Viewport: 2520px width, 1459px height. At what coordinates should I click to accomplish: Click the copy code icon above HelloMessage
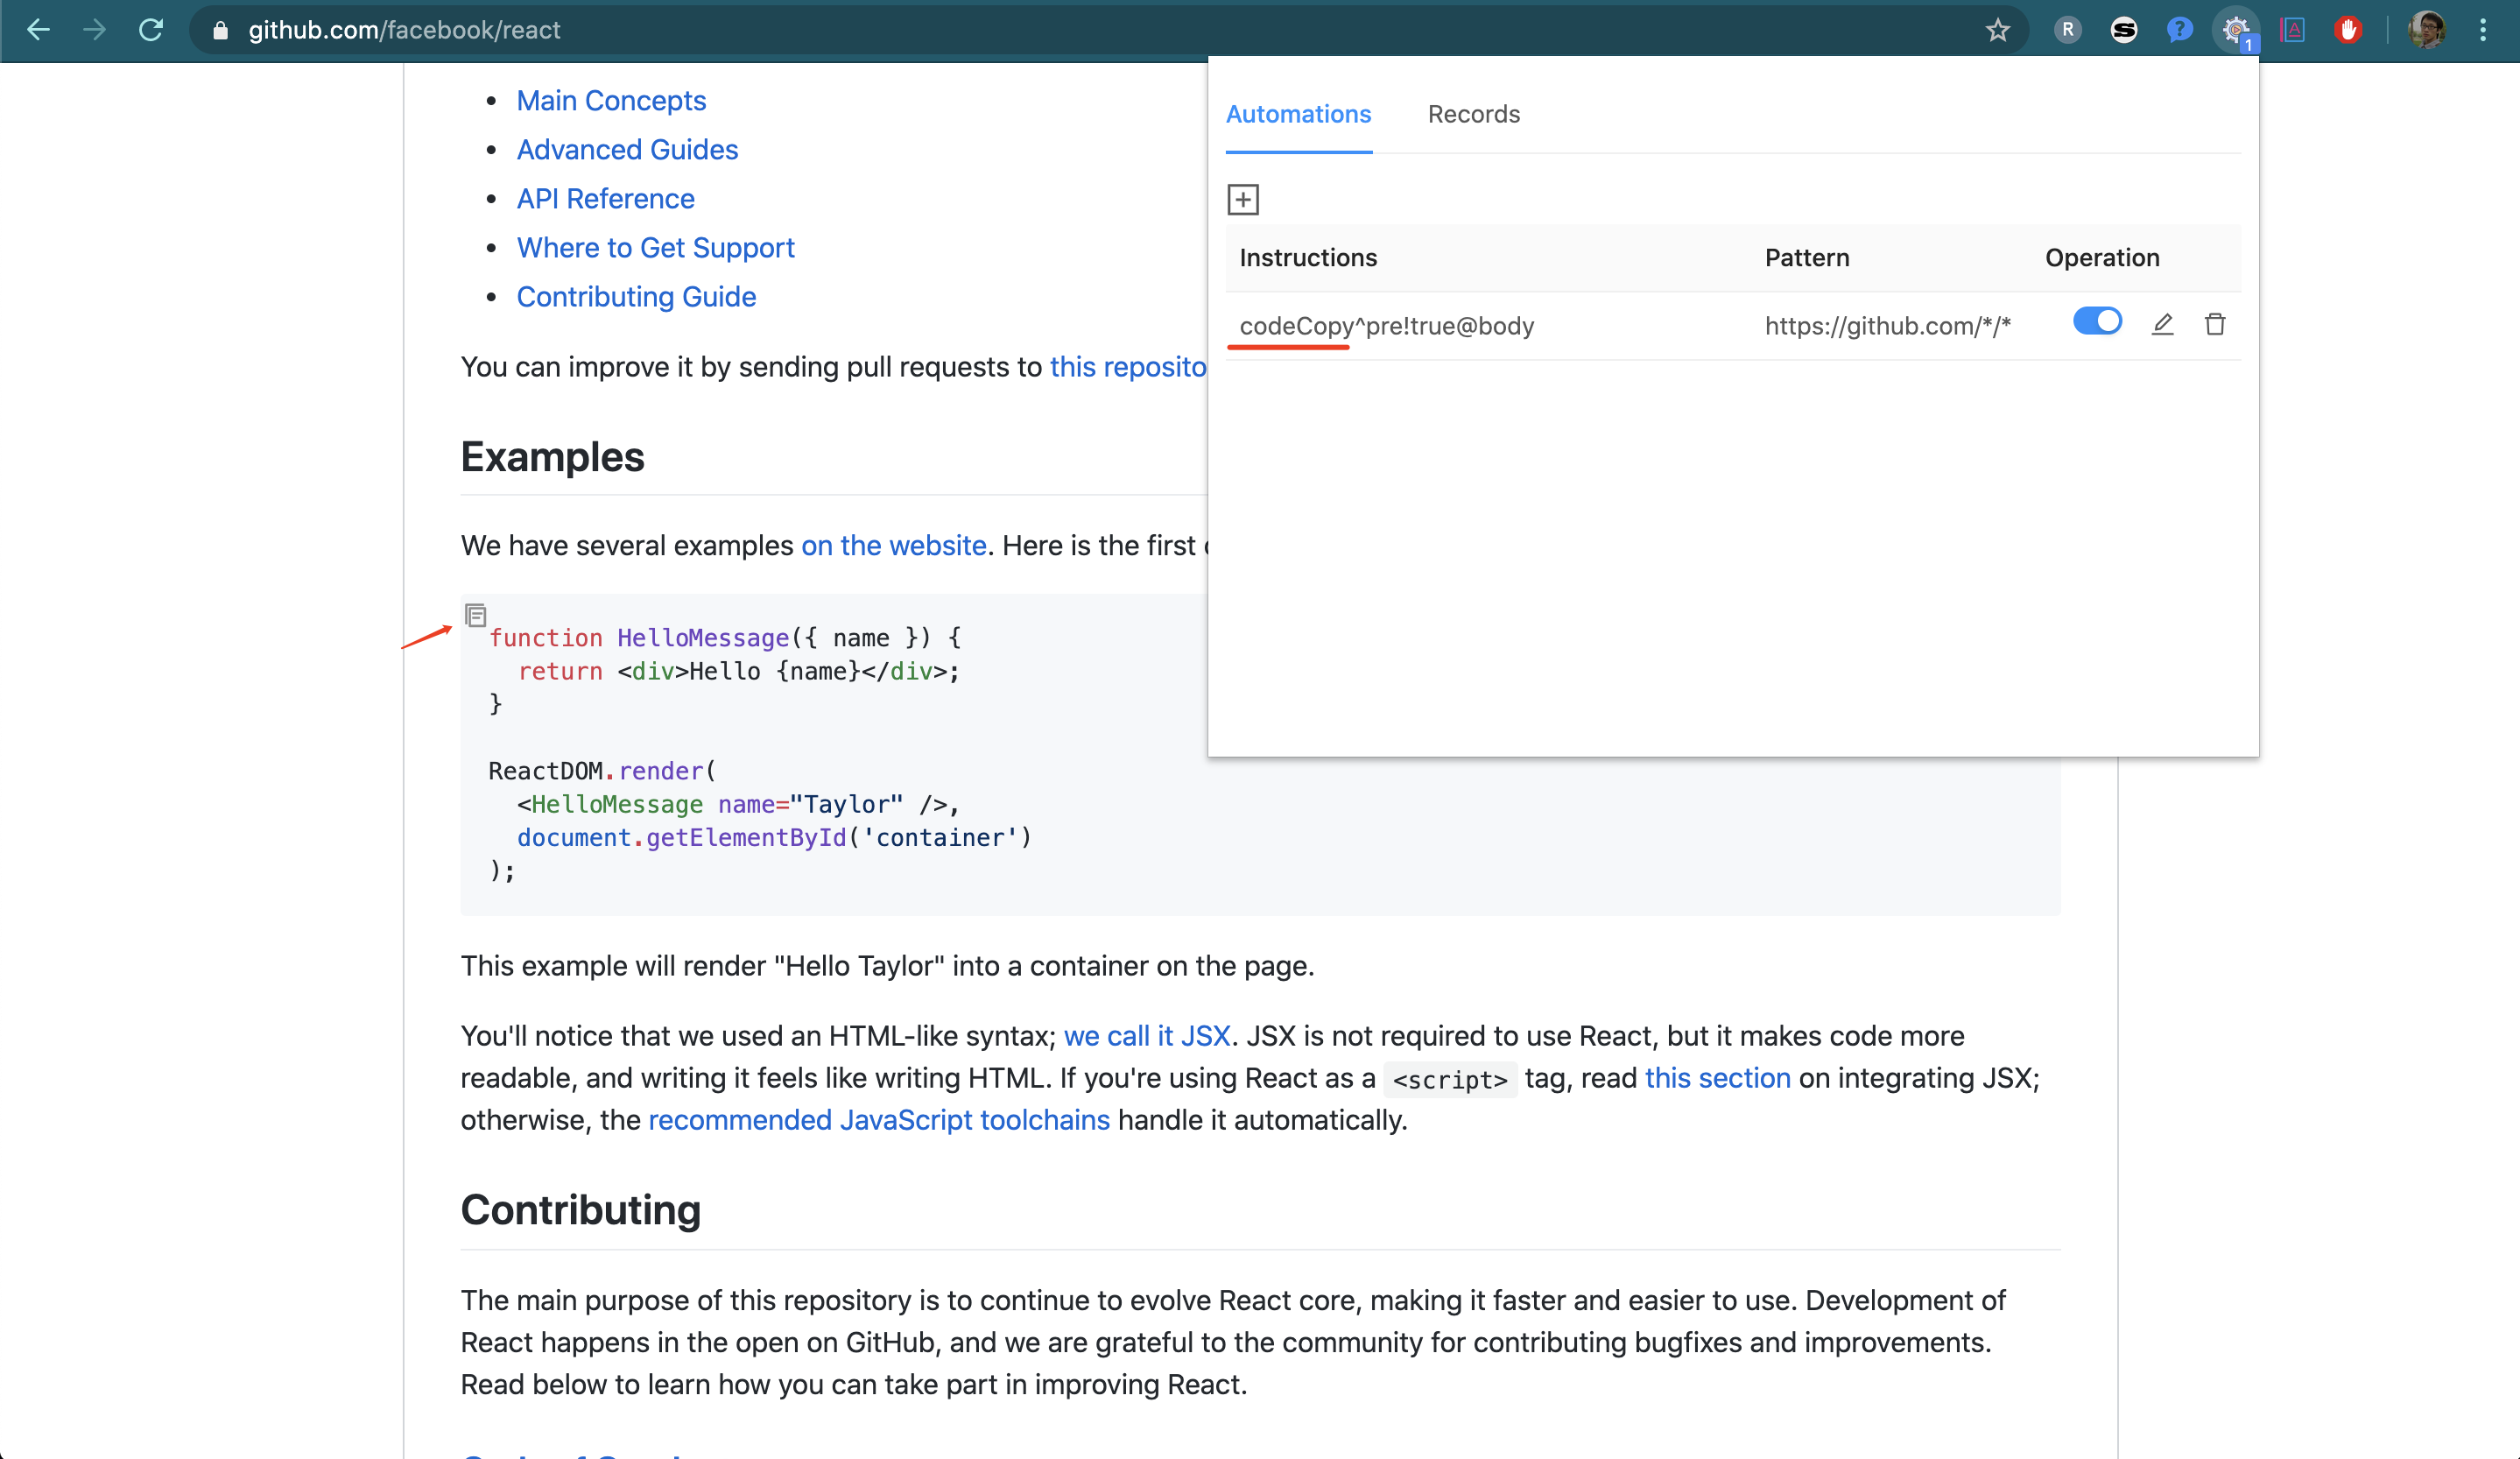(x=476, y=614)
